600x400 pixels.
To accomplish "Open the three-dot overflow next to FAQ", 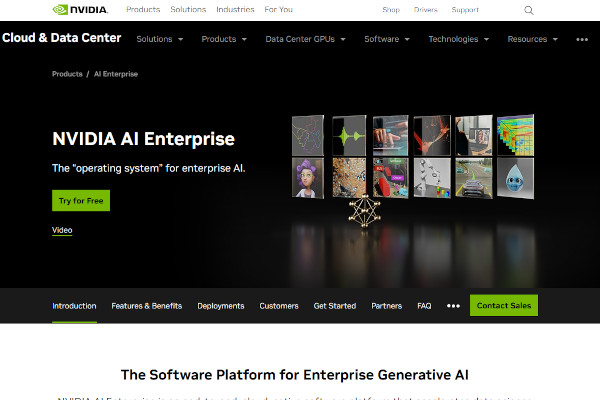I will [x=453, y=306].
